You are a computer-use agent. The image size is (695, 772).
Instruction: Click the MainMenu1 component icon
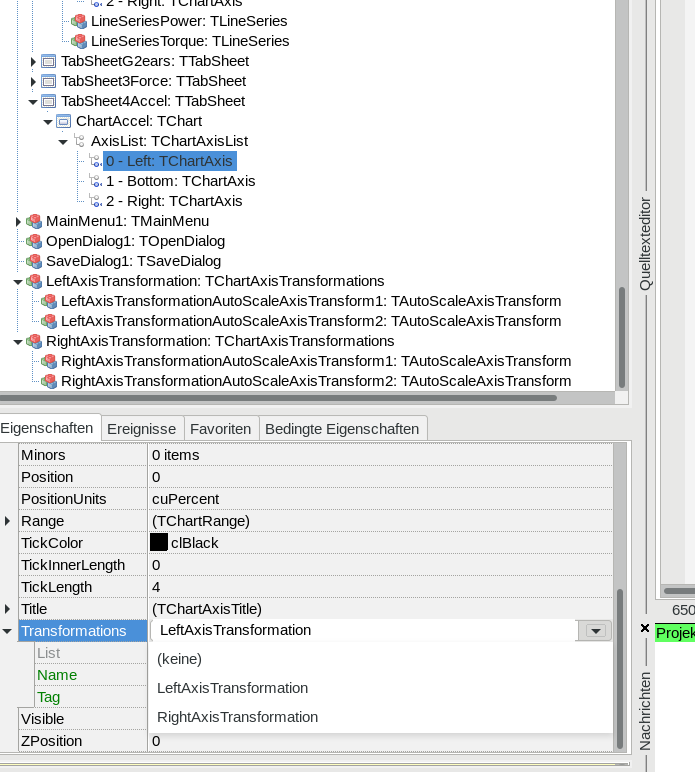34,221
